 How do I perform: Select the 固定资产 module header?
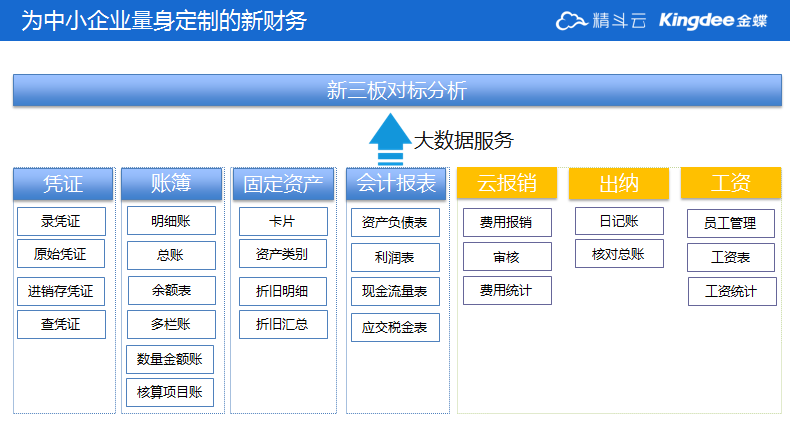tap(283, 183)
